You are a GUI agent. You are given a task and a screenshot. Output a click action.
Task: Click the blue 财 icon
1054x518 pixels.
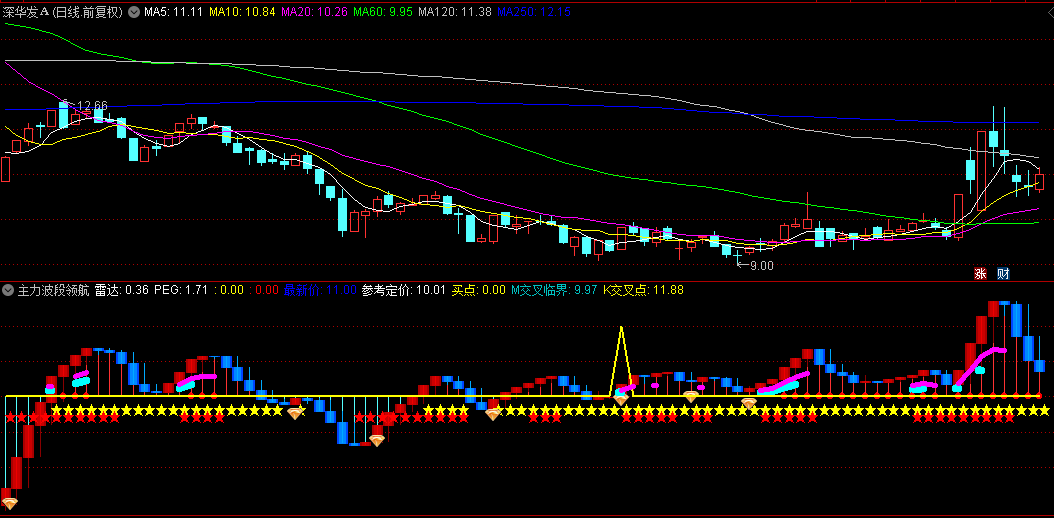1003,273
